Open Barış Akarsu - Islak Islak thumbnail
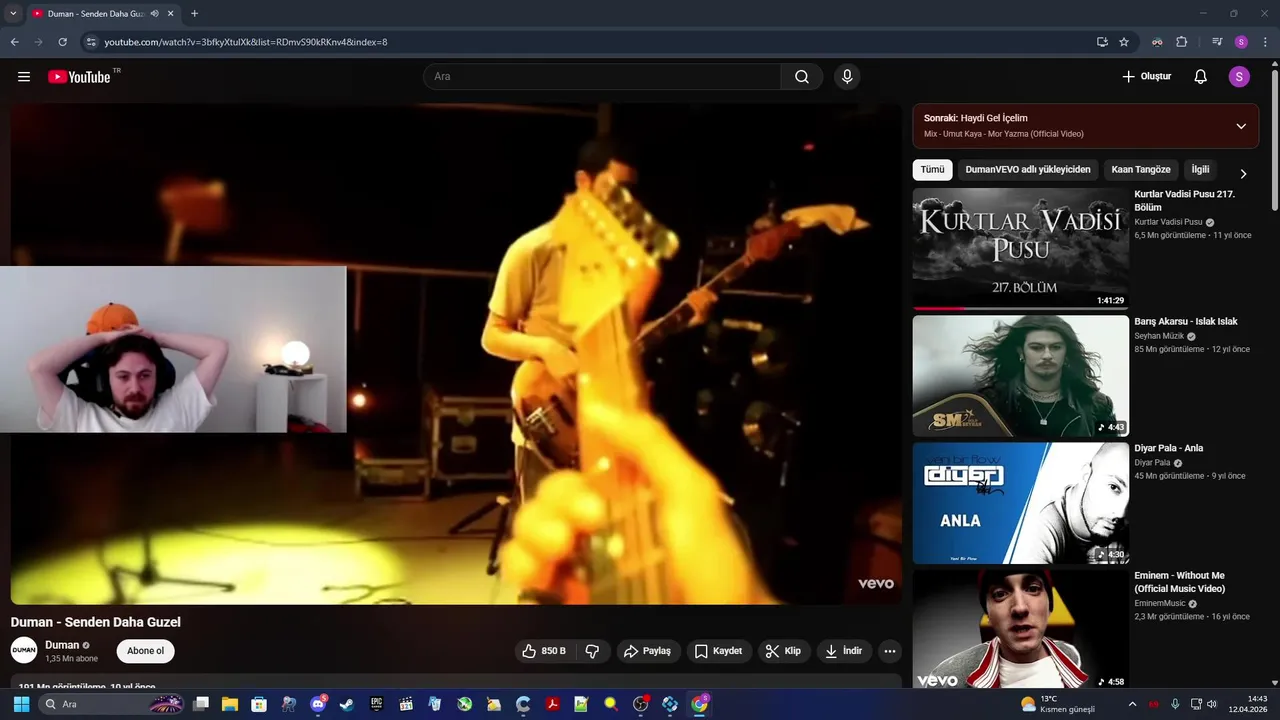The image size is (1280, 720). (x=1021, y=376)
